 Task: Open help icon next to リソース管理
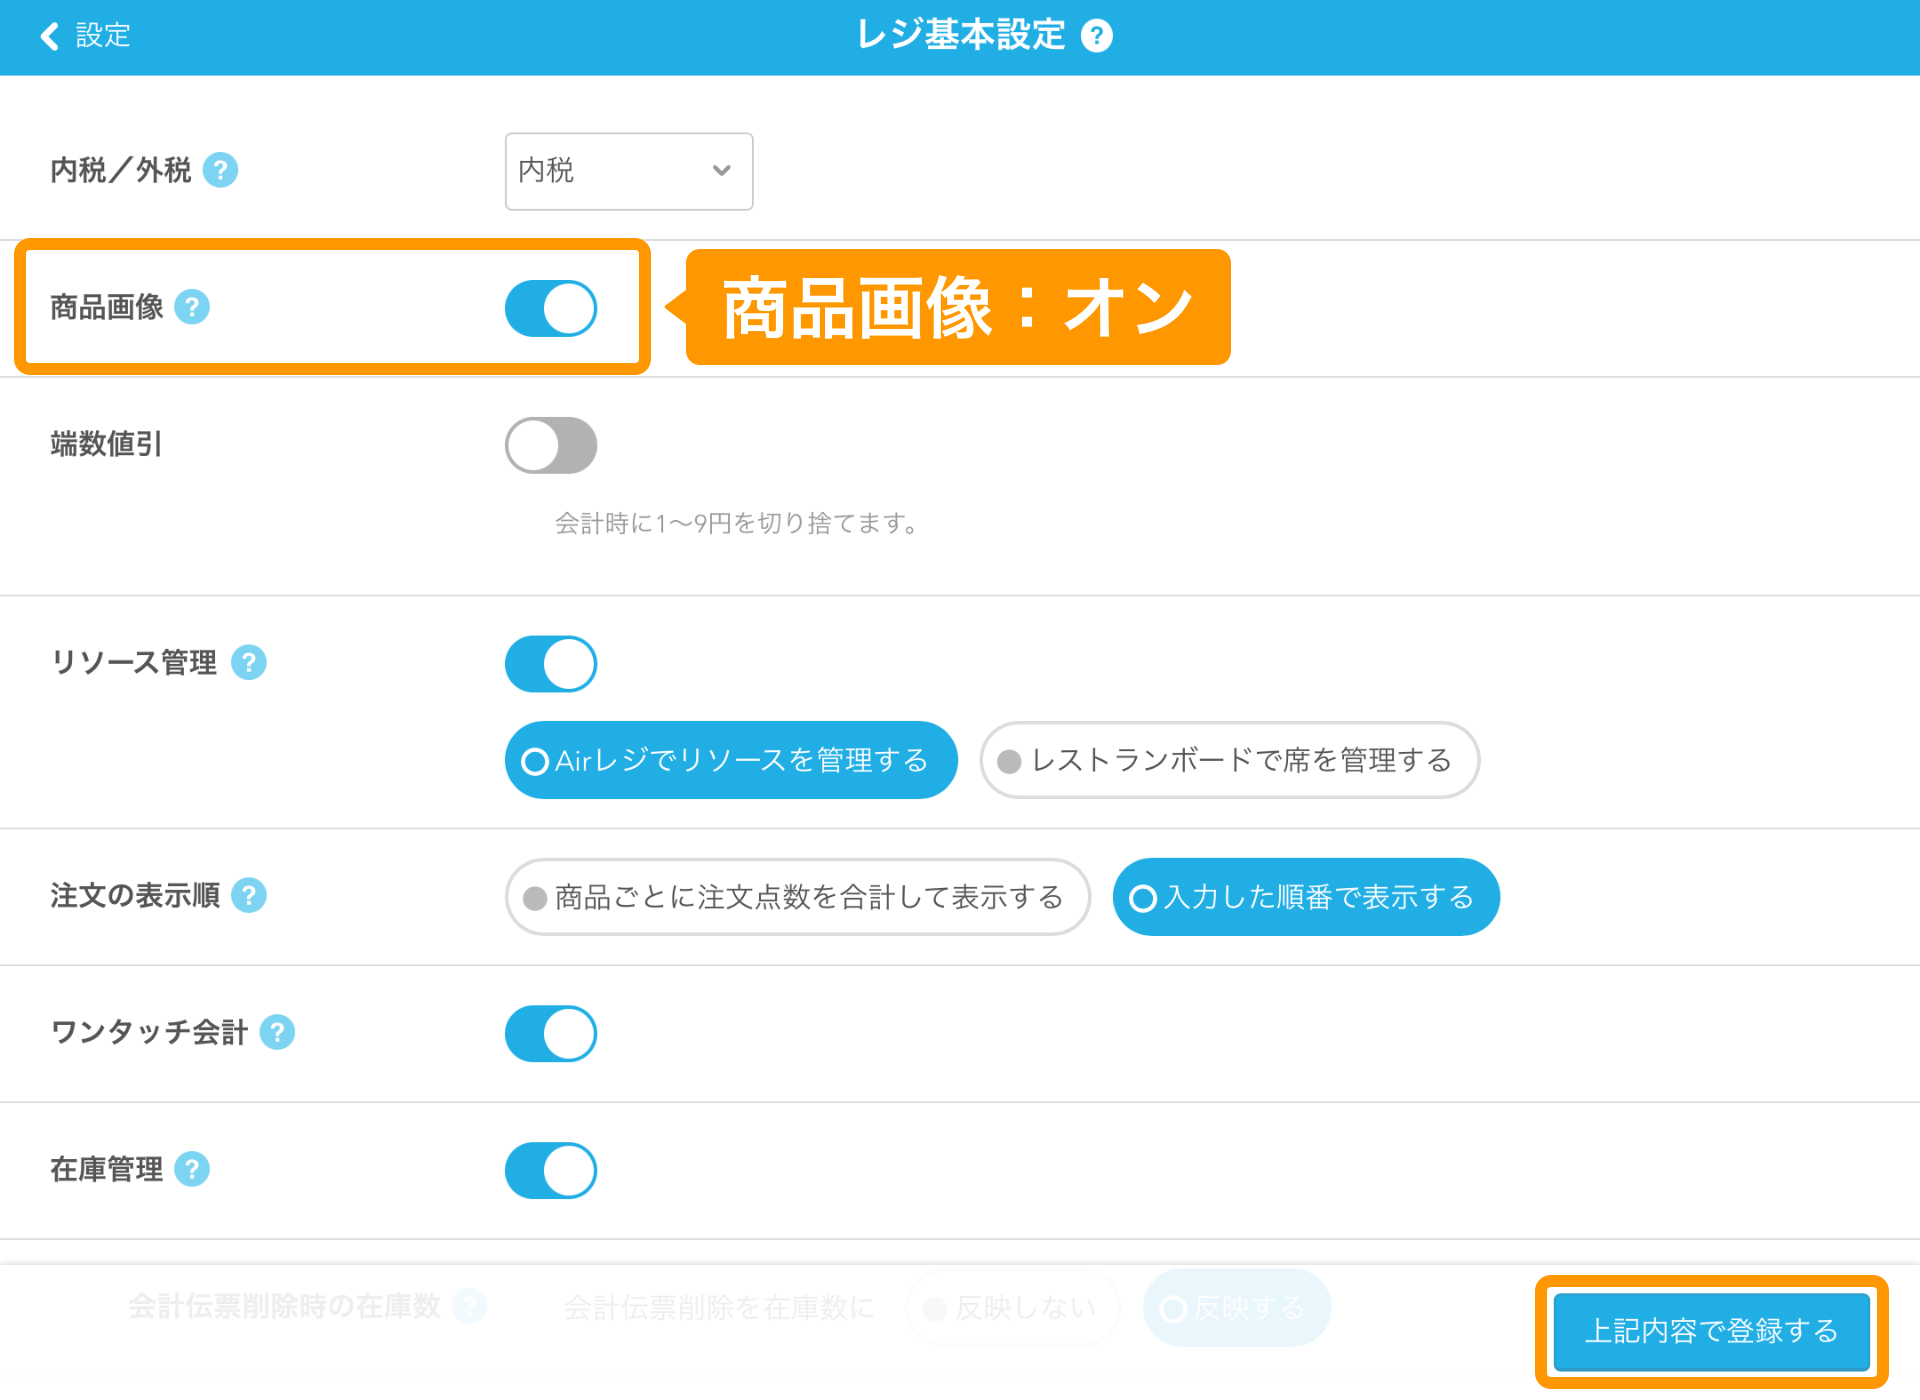pyautogui.click(x=249, y=662)
